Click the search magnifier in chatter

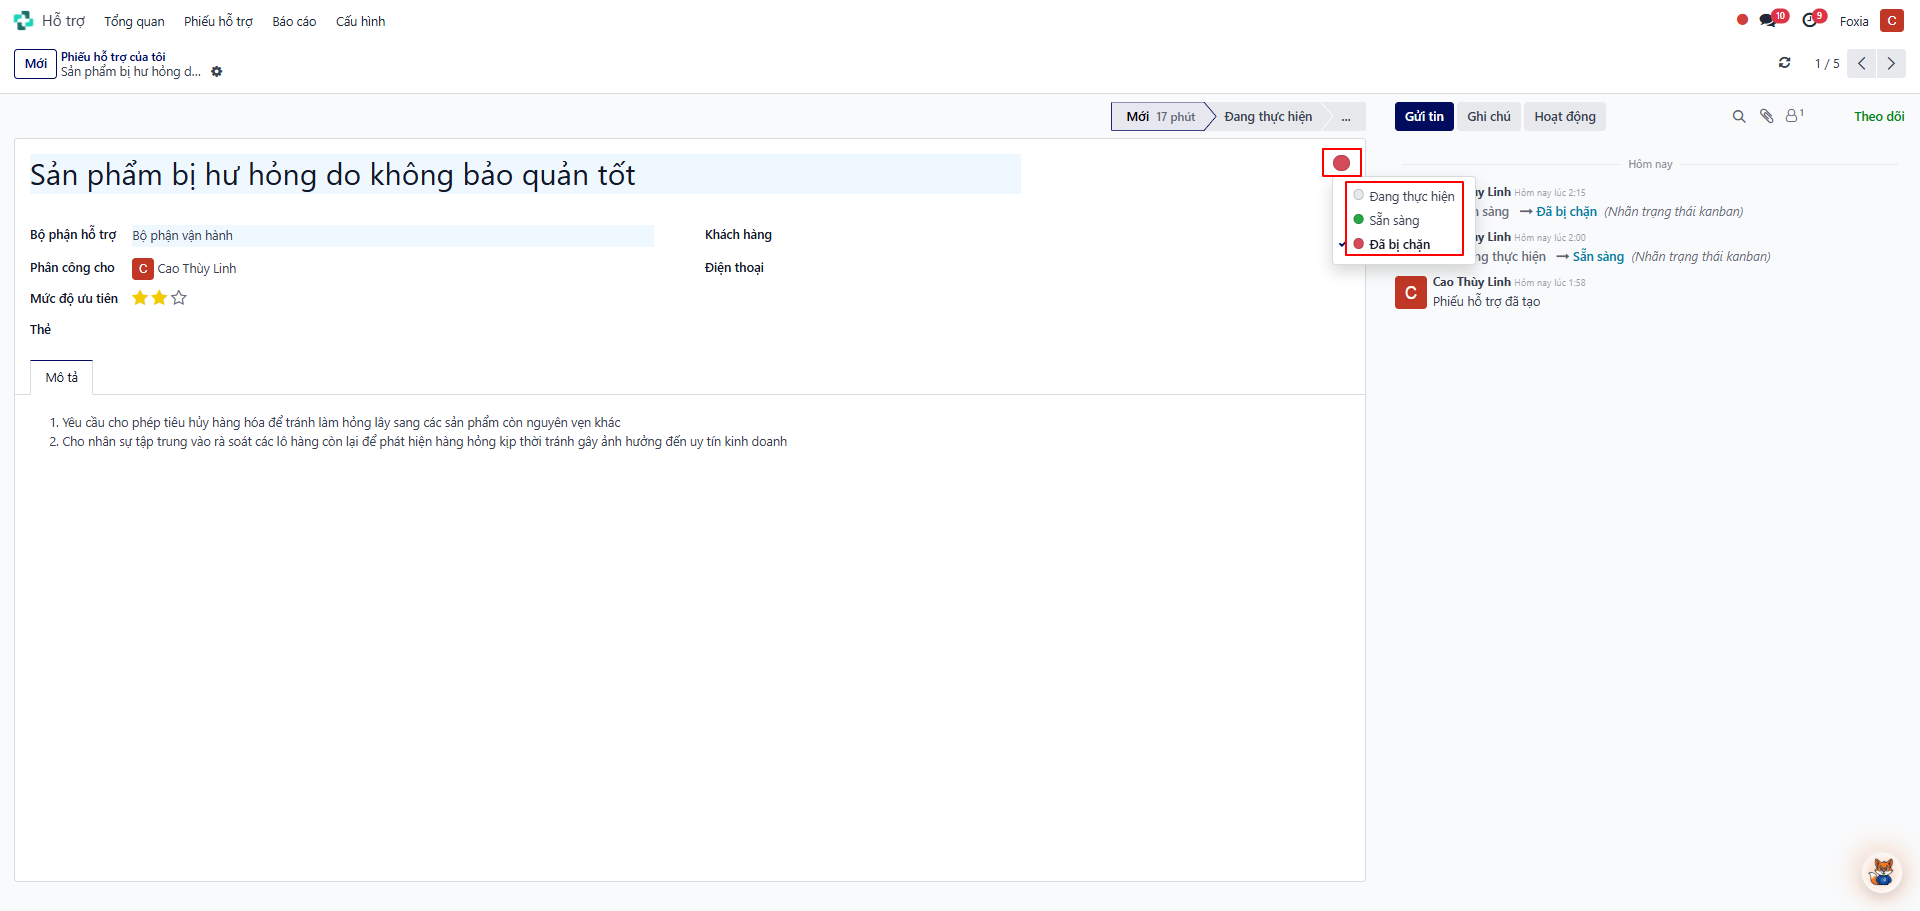tap(1739, 117)
